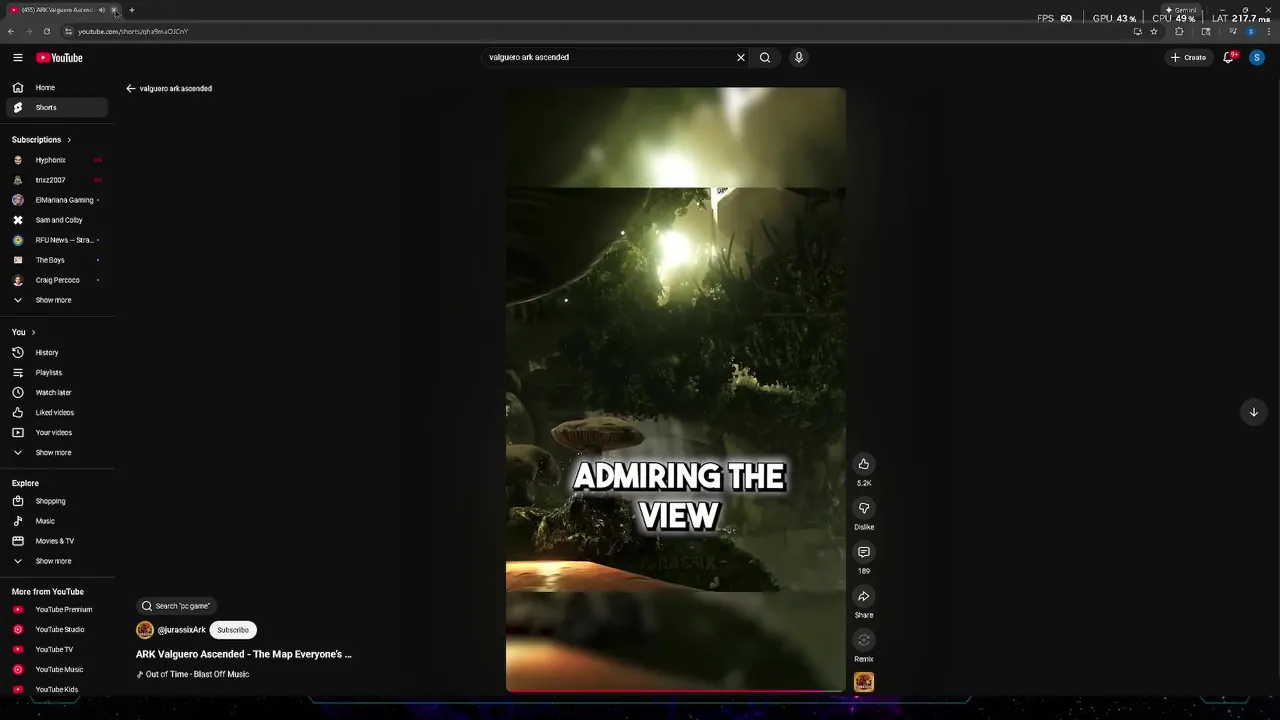Open Liked videos
Screen dimensions: 1280x720
point(56,413)
